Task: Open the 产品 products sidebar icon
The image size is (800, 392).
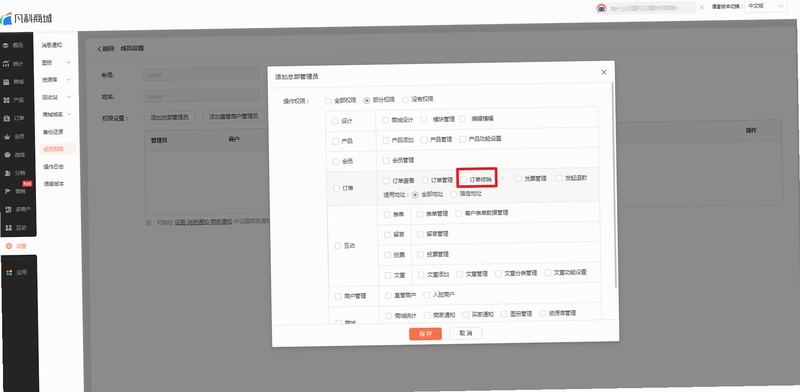Action: (x=6, y=100)
